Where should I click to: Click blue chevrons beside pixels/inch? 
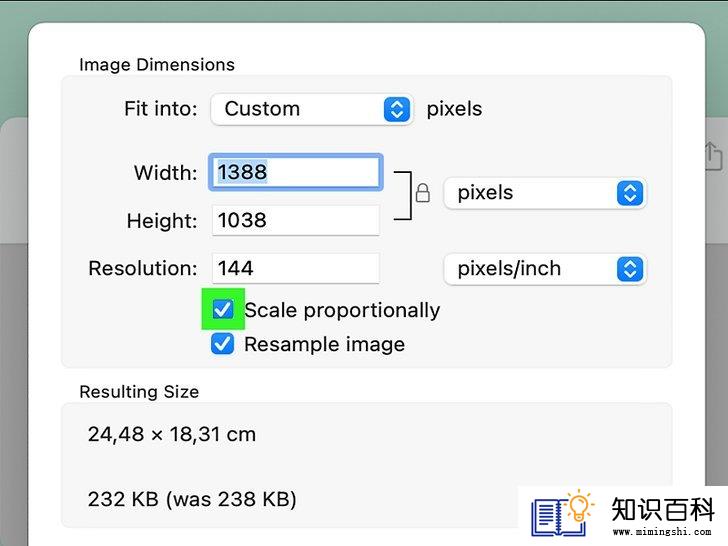click(629, 269)
